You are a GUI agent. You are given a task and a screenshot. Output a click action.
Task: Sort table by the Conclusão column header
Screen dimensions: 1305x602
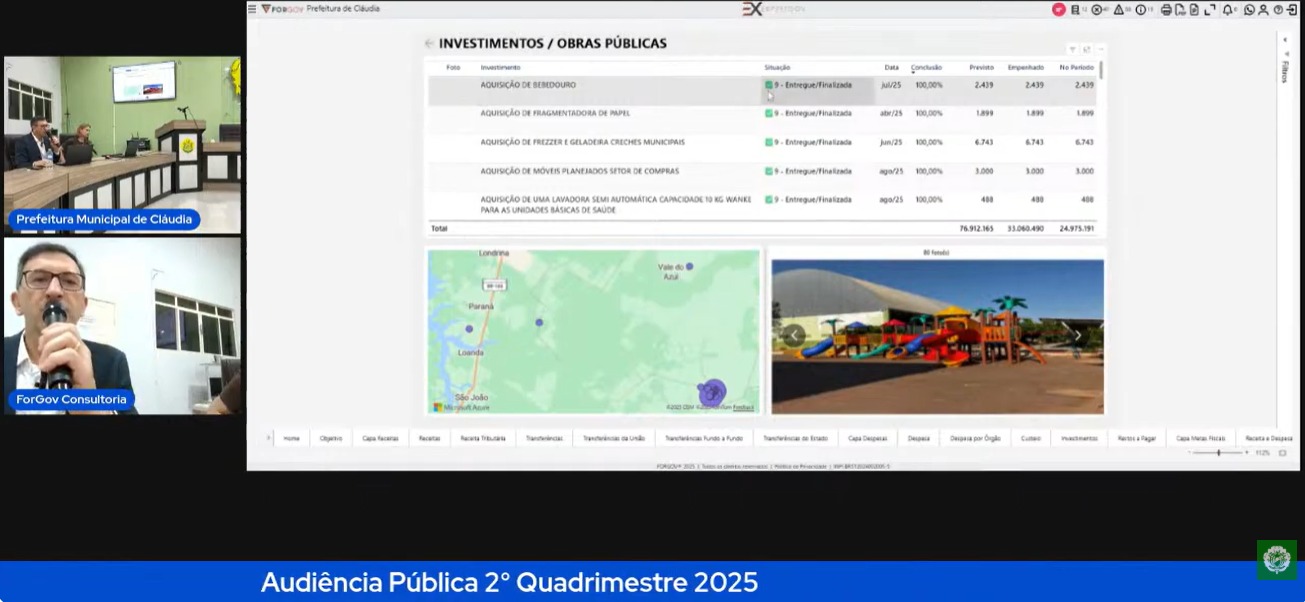pyautogui.click(x=926, y=67)
